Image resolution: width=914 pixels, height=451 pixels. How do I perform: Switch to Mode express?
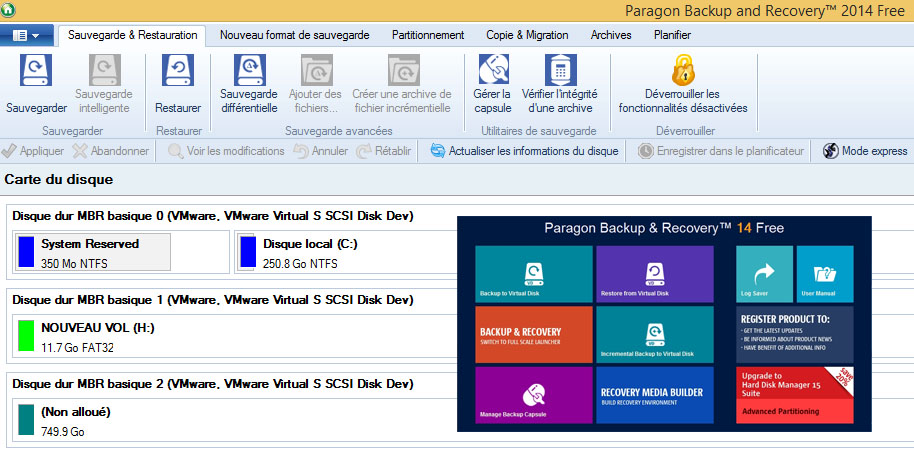tap(865, 151)
